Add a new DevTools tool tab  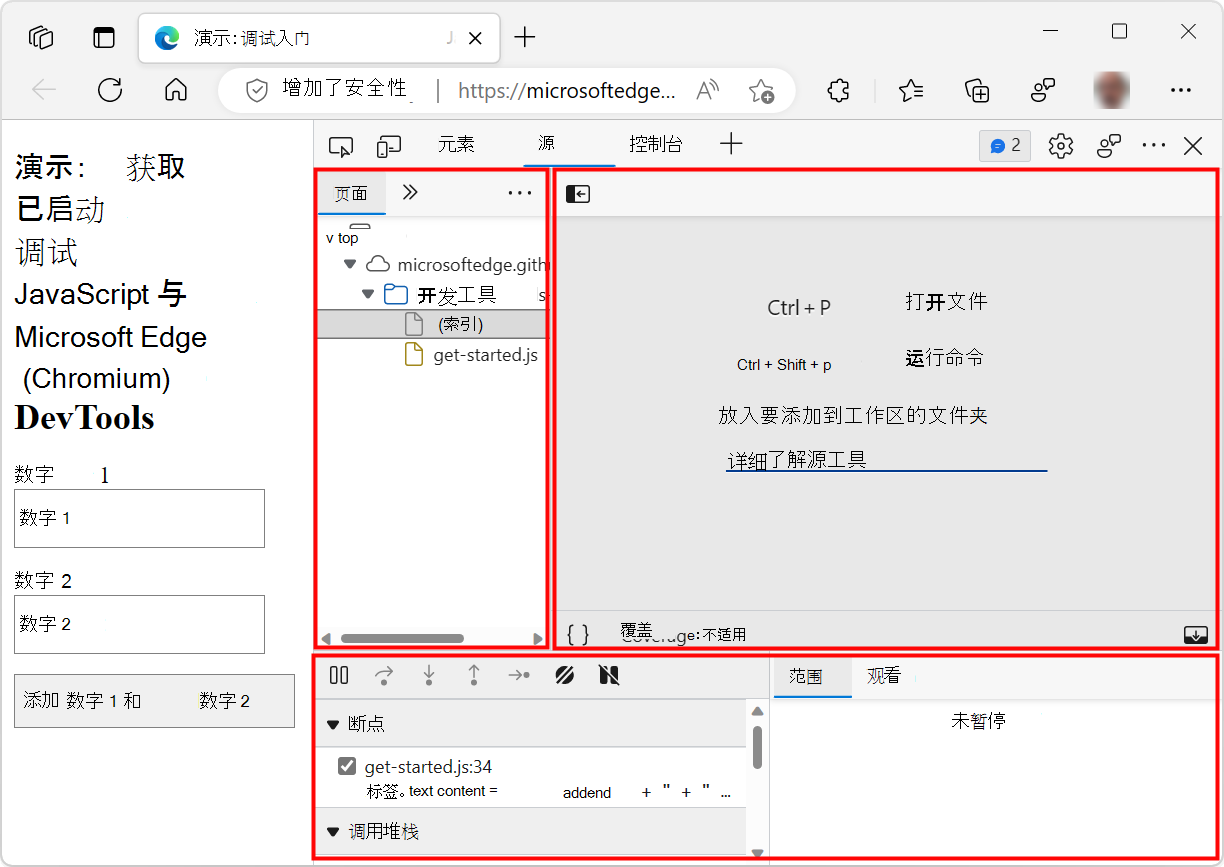click(x=732, y=144)
